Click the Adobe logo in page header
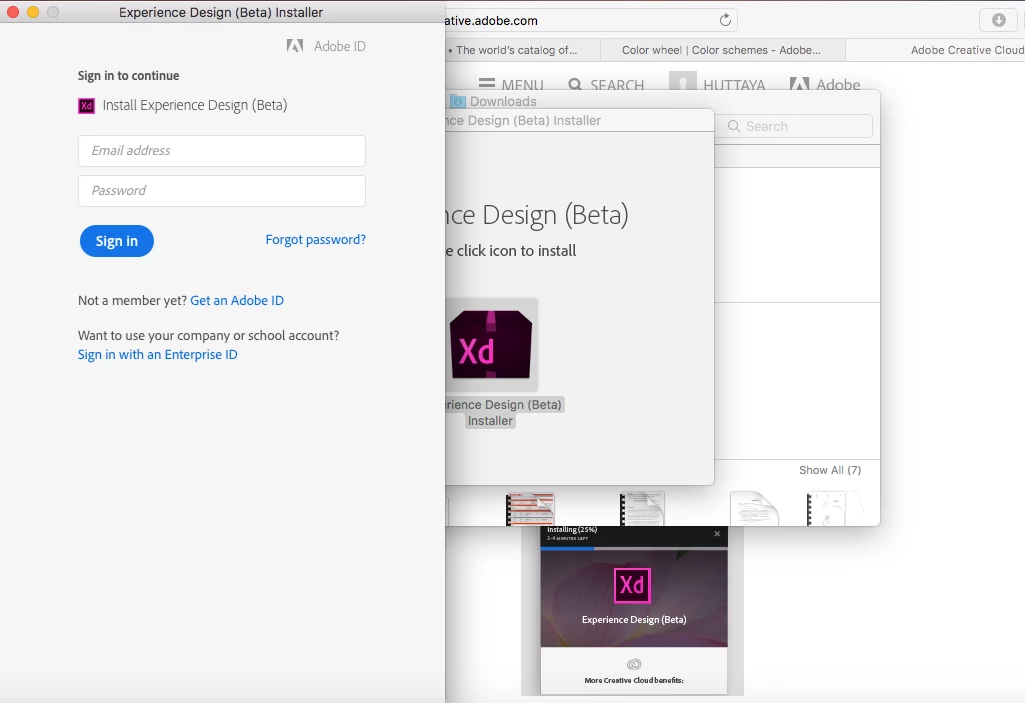 click(x=825, y=84)
